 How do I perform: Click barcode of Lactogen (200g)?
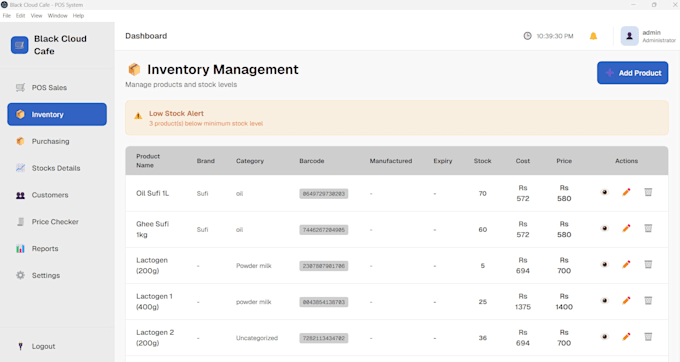click(x=324, y=266)
